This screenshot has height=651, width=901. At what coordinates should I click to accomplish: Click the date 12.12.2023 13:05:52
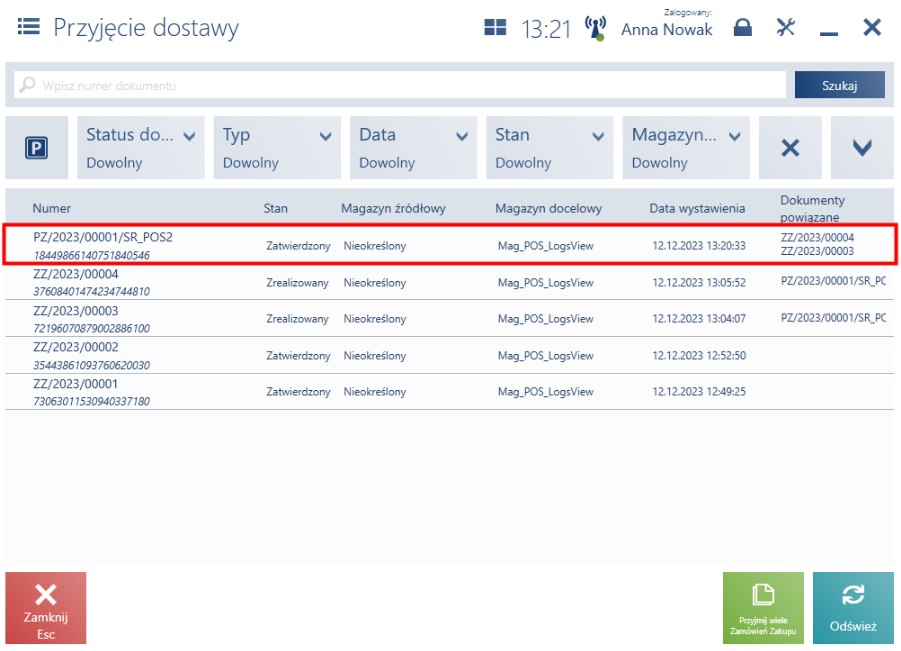tap(699, 283)
